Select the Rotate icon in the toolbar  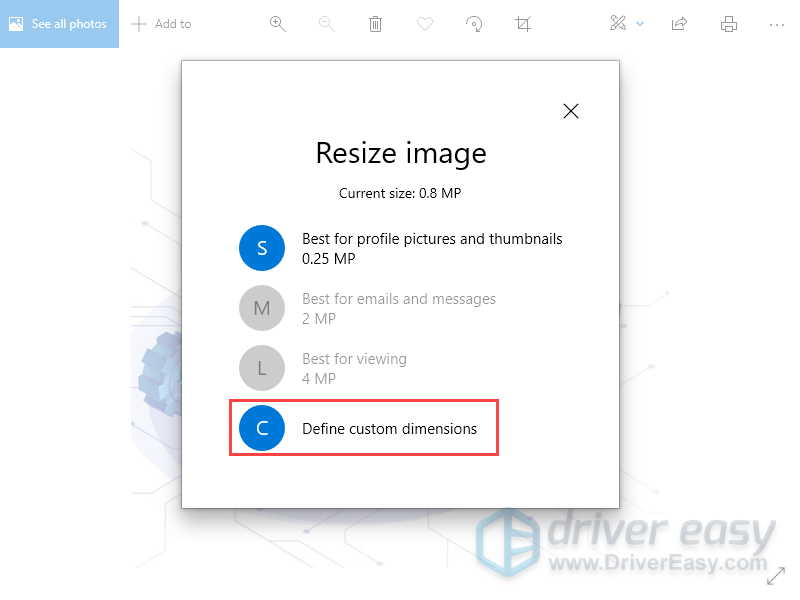click(x=473, y=23)
